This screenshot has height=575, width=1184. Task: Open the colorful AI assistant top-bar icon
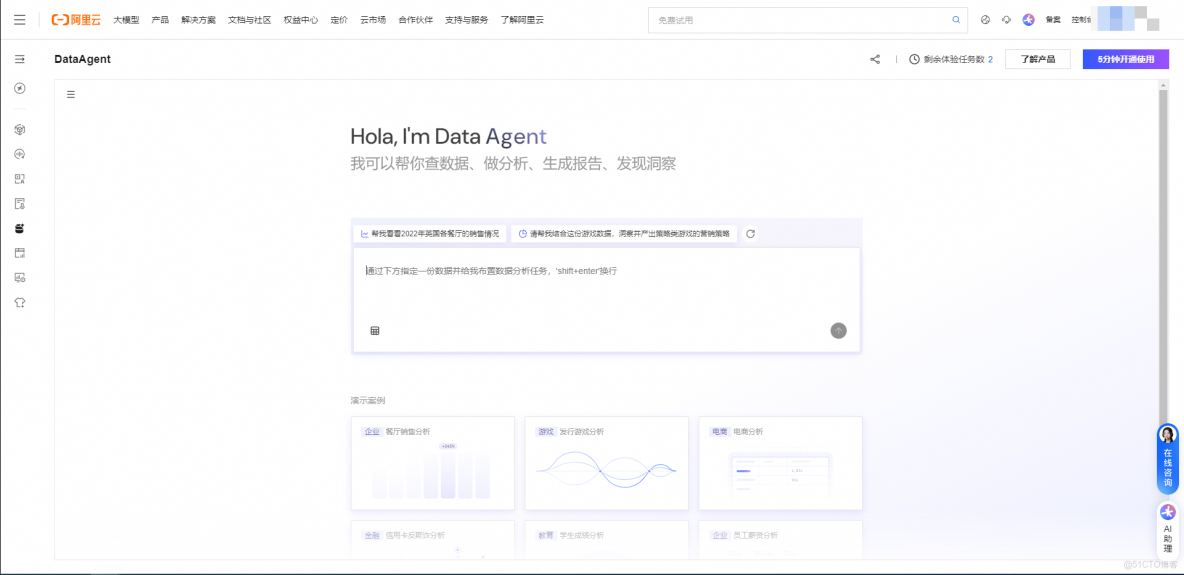tap(1028, 20)
